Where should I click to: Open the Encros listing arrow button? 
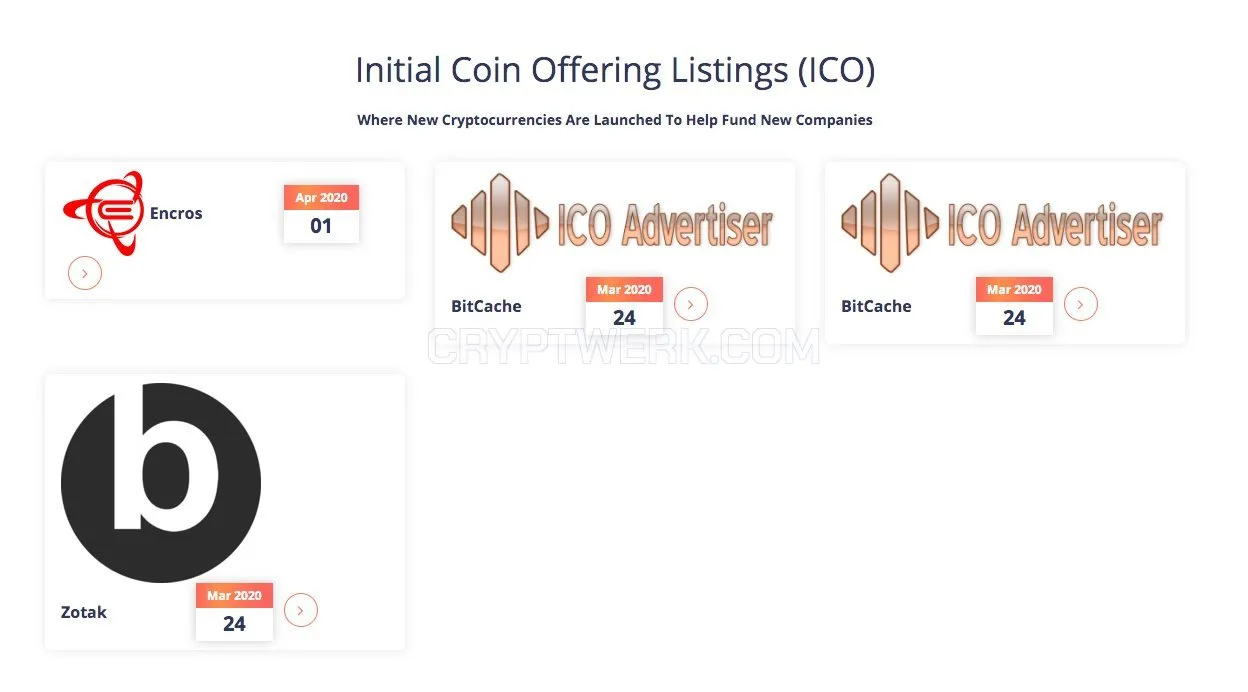(x=85, y=273)
